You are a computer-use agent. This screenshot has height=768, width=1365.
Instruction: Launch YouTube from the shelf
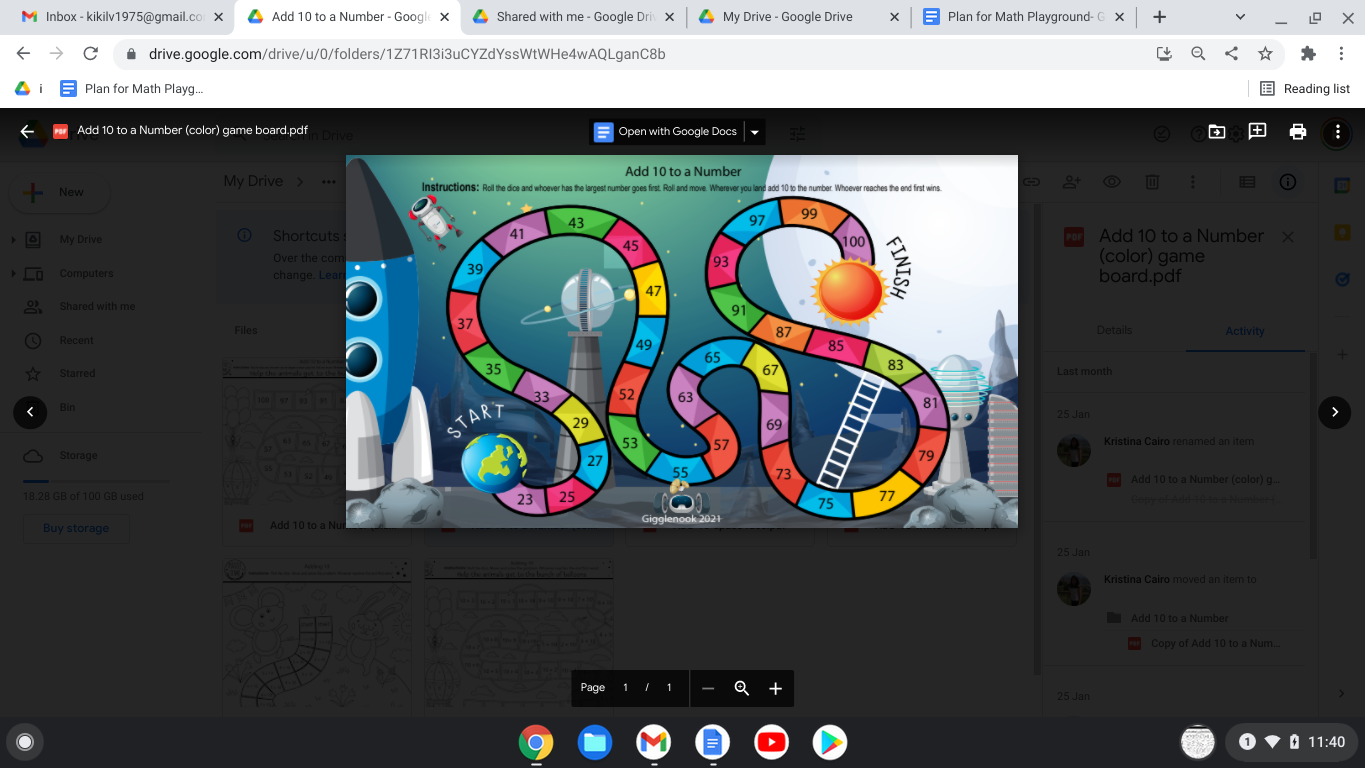tap(771, 742)
